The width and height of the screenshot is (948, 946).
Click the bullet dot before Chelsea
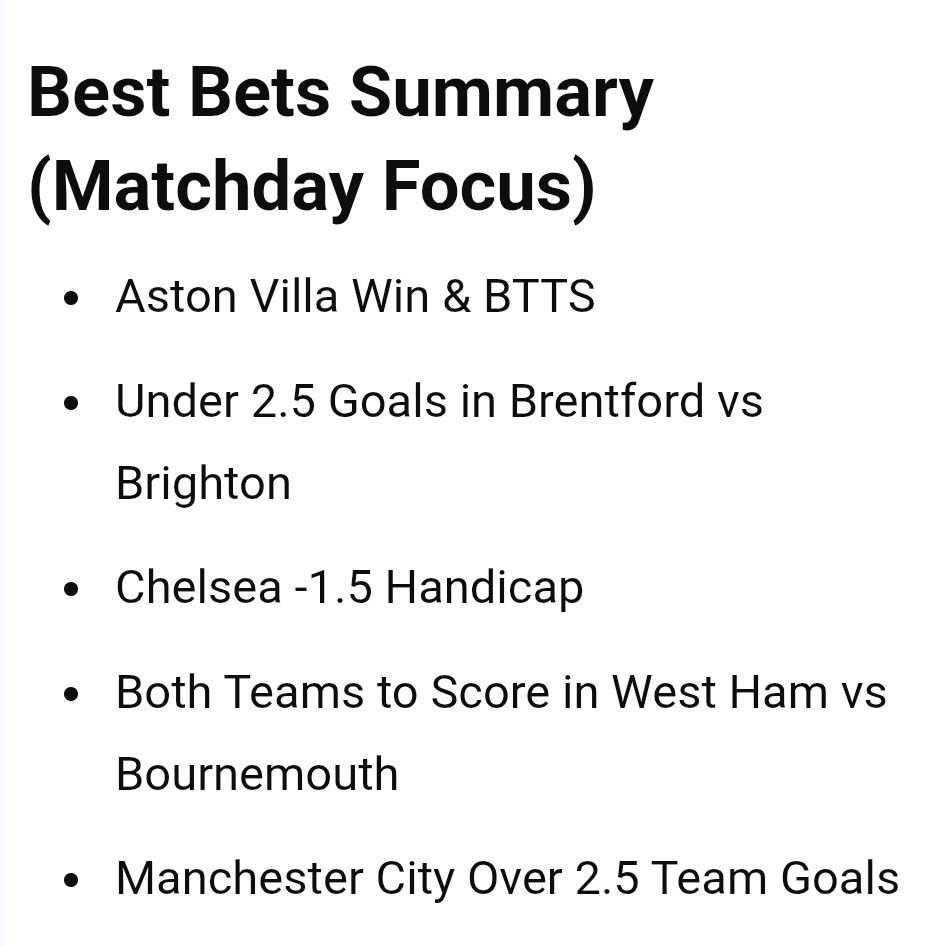70,589
